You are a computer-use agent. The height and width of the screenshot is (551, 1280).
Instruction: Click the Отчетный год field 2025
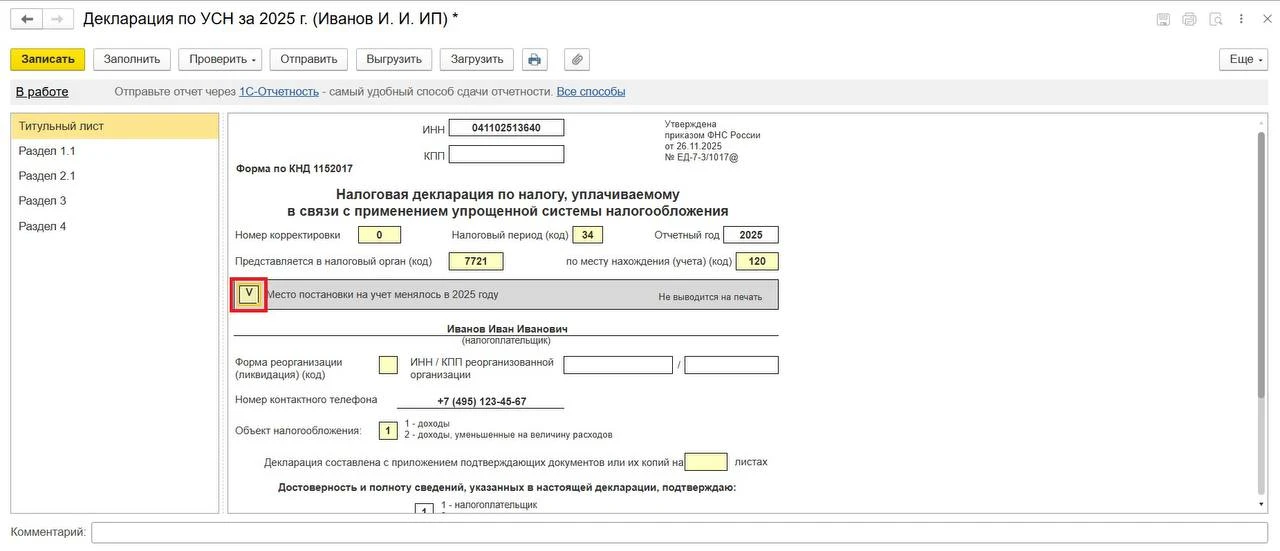[x=751, y=235]
